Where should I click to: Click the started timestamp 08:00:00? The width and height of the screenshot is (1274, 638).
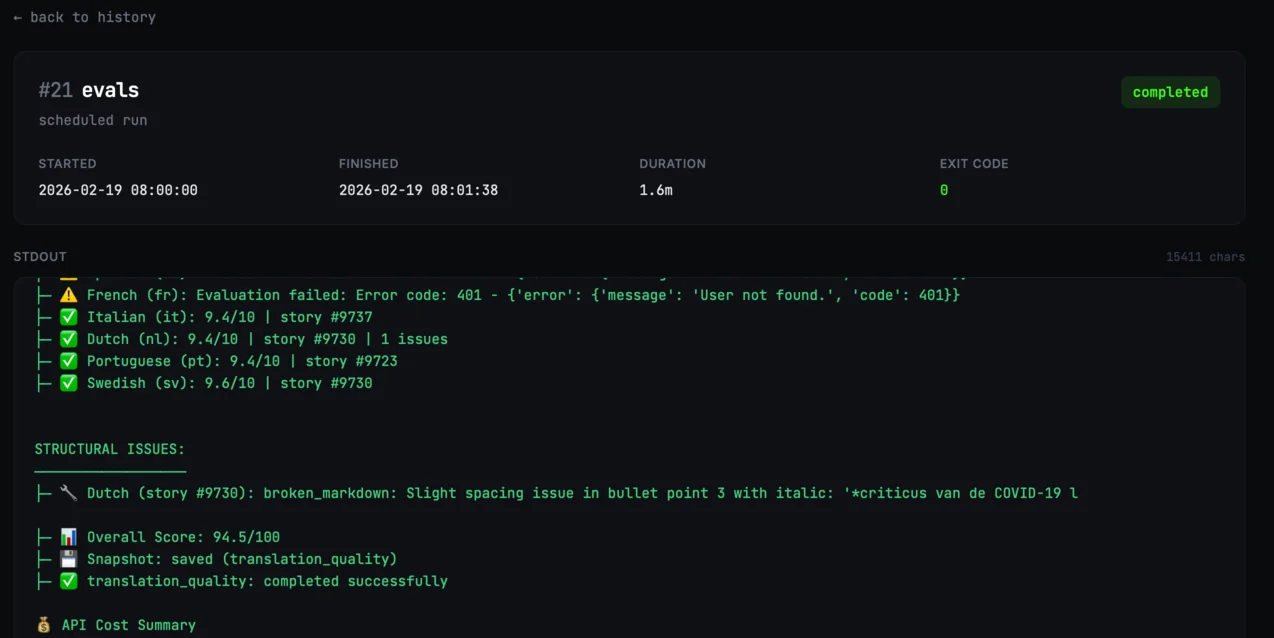point(118,190)
